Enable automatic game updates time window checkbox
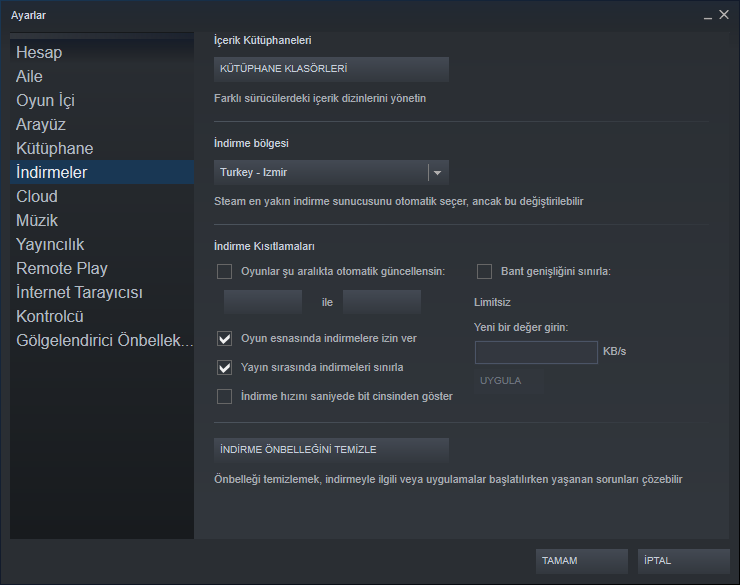The image size is (740, 585). coord(224,272)
